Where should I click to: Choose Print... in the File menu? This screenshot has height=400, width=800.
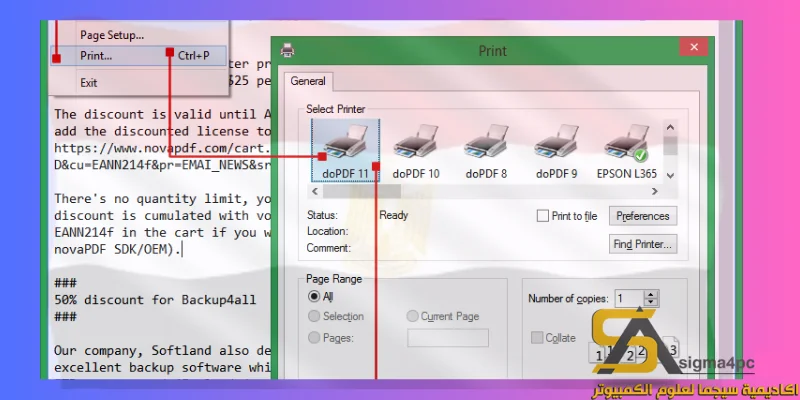[138, 56]
